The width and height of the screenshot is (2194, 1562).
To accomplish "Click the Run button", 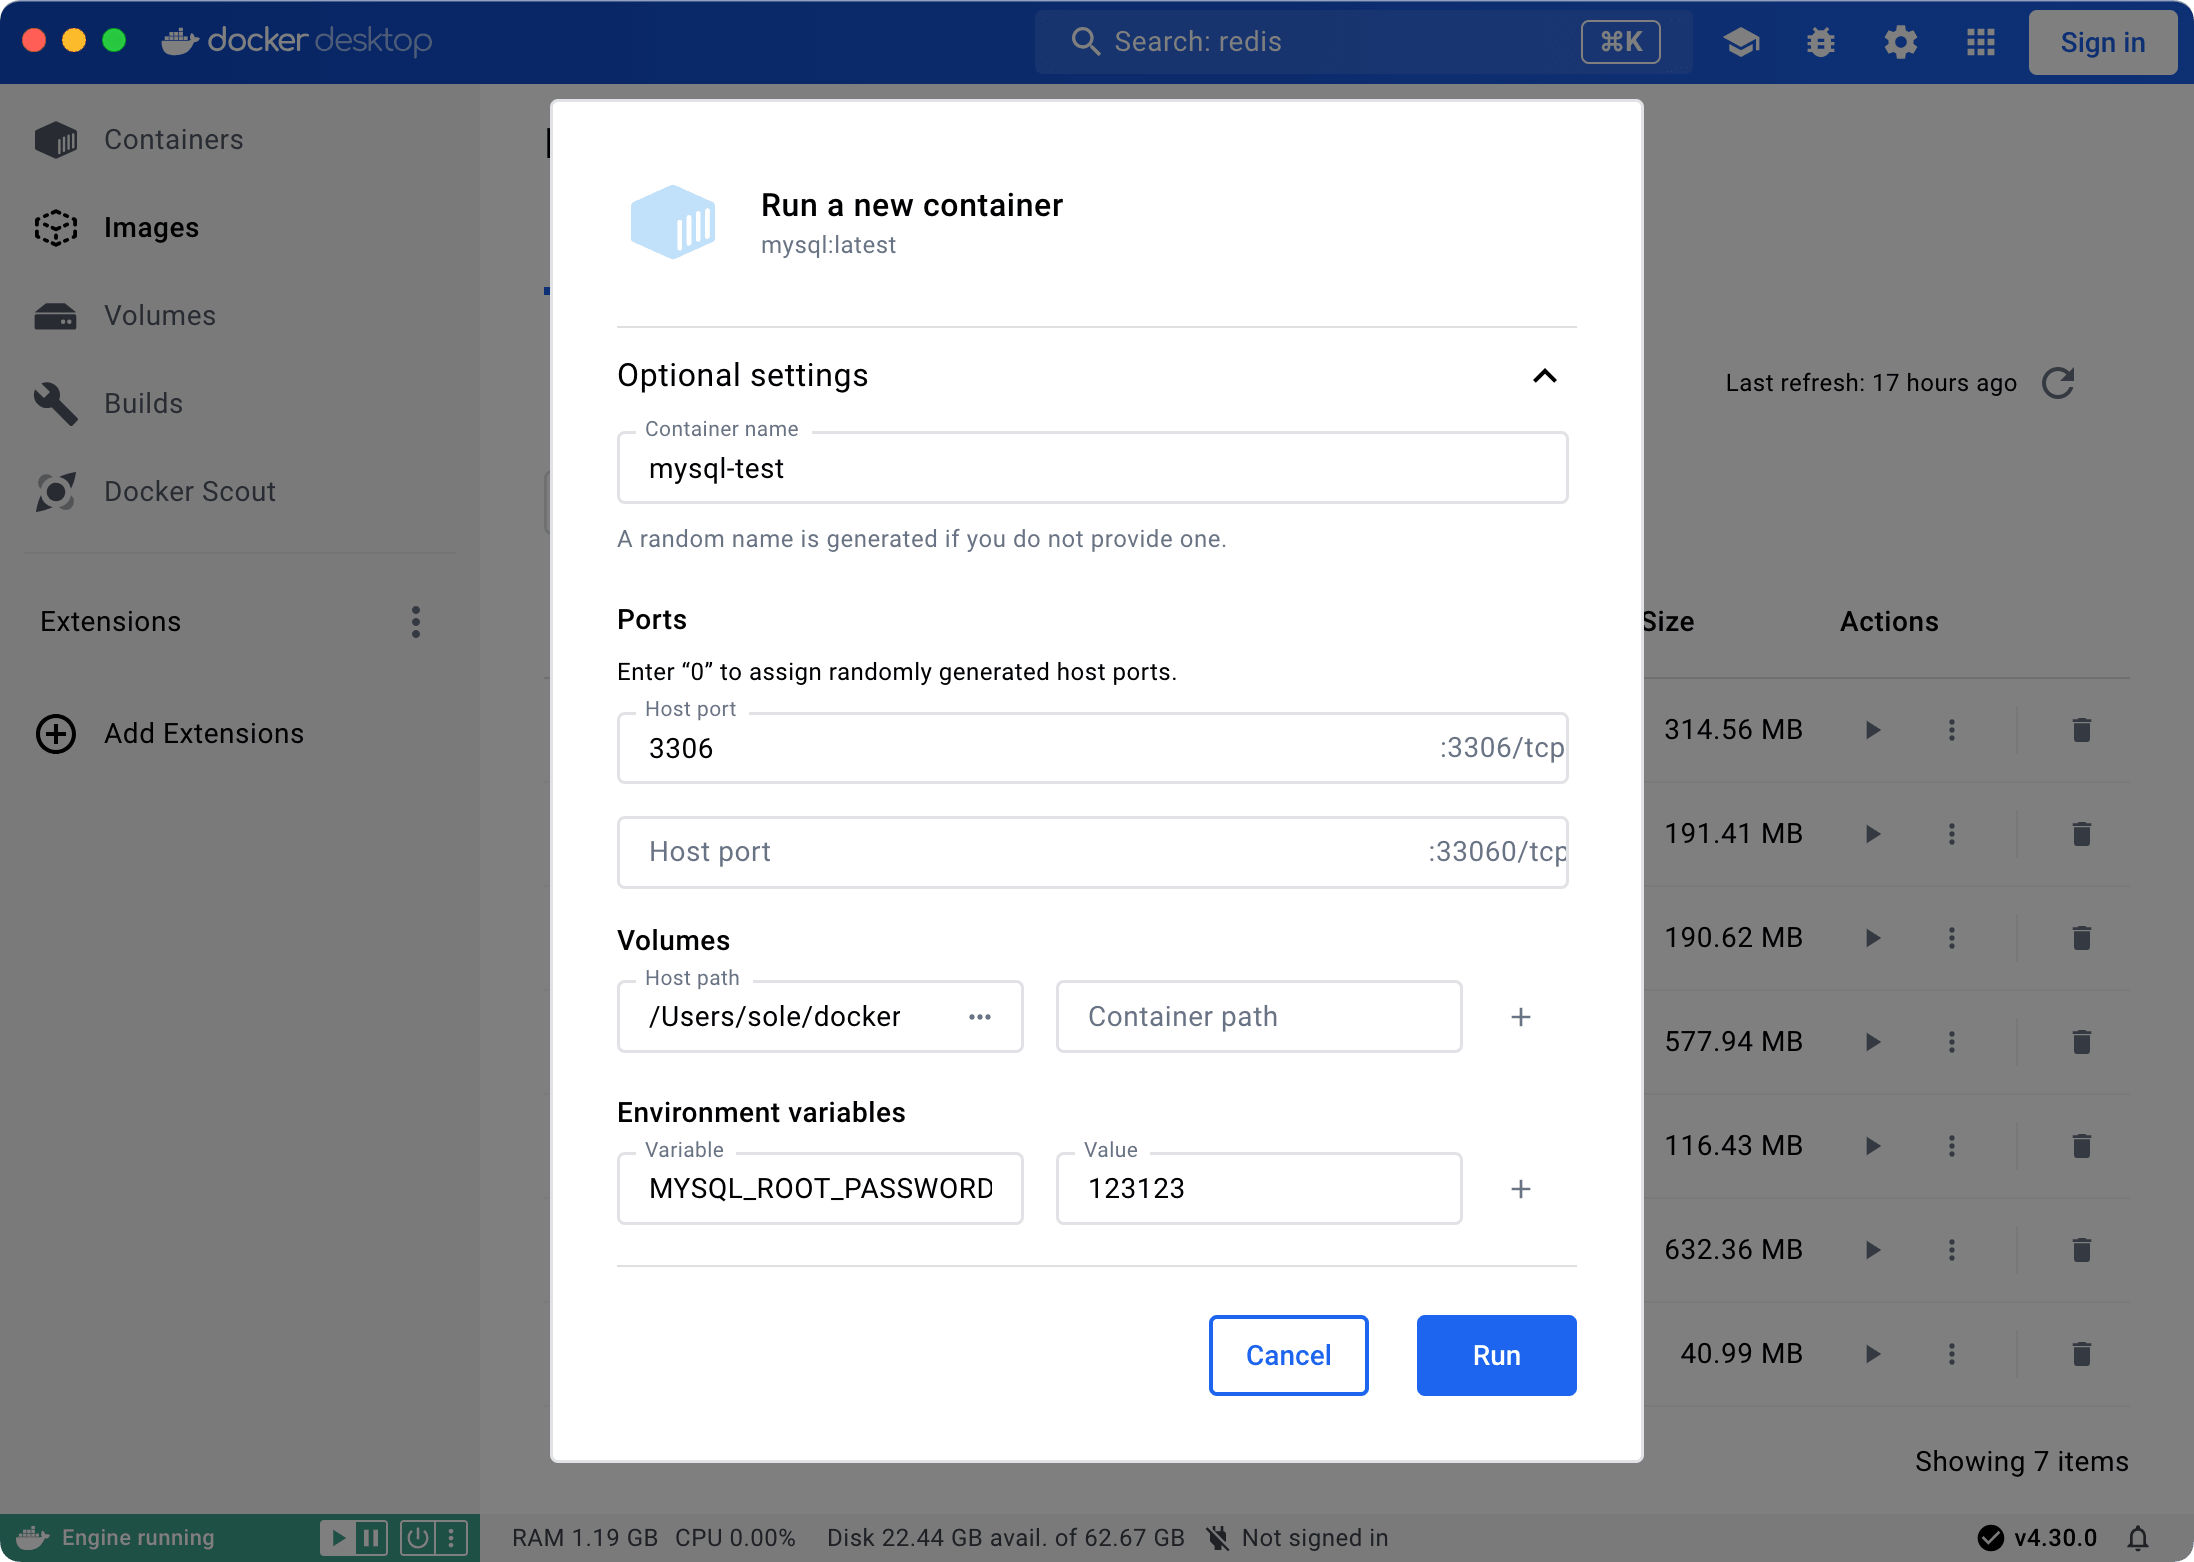I will click(x=1496, y=1355).
